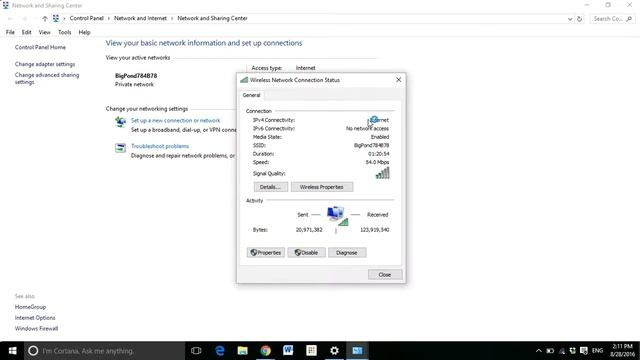Click the BigPond784B78 network name
Image resolution: width=640 pixels, height=360 pixels.
click(x=136, y=76)
